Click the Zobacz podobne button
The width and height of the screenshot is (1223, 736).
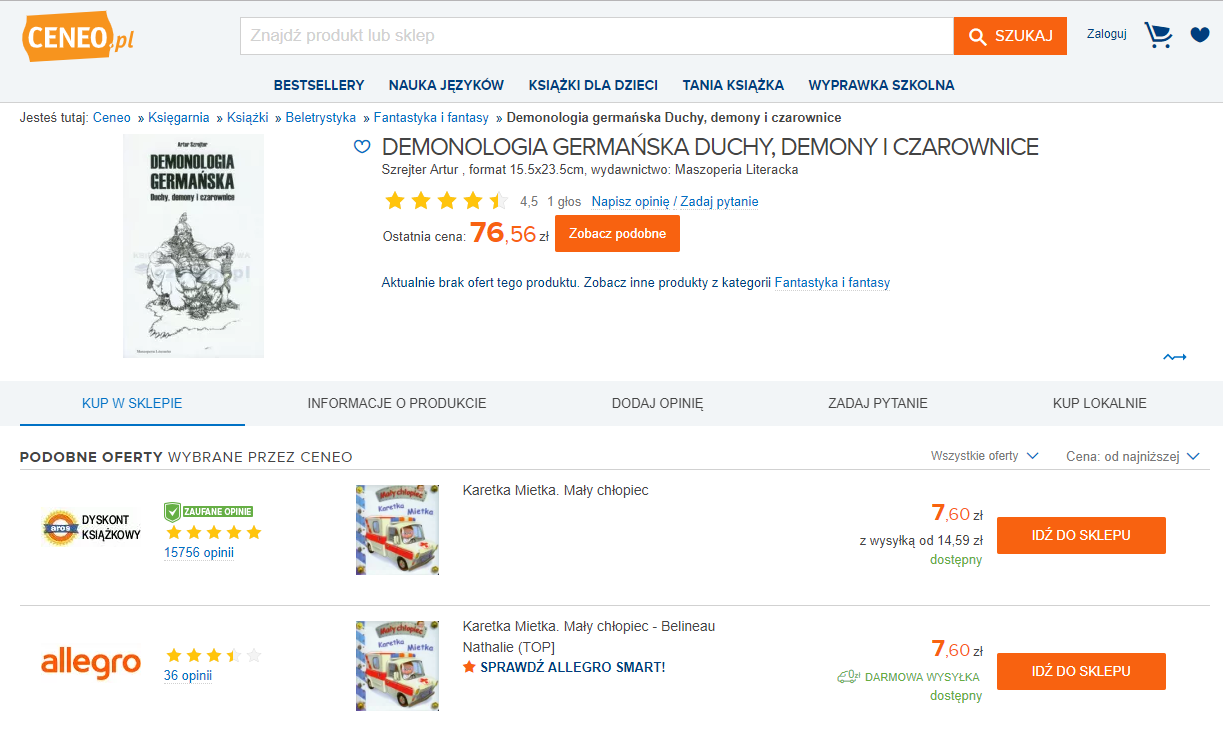click(617, 234)
